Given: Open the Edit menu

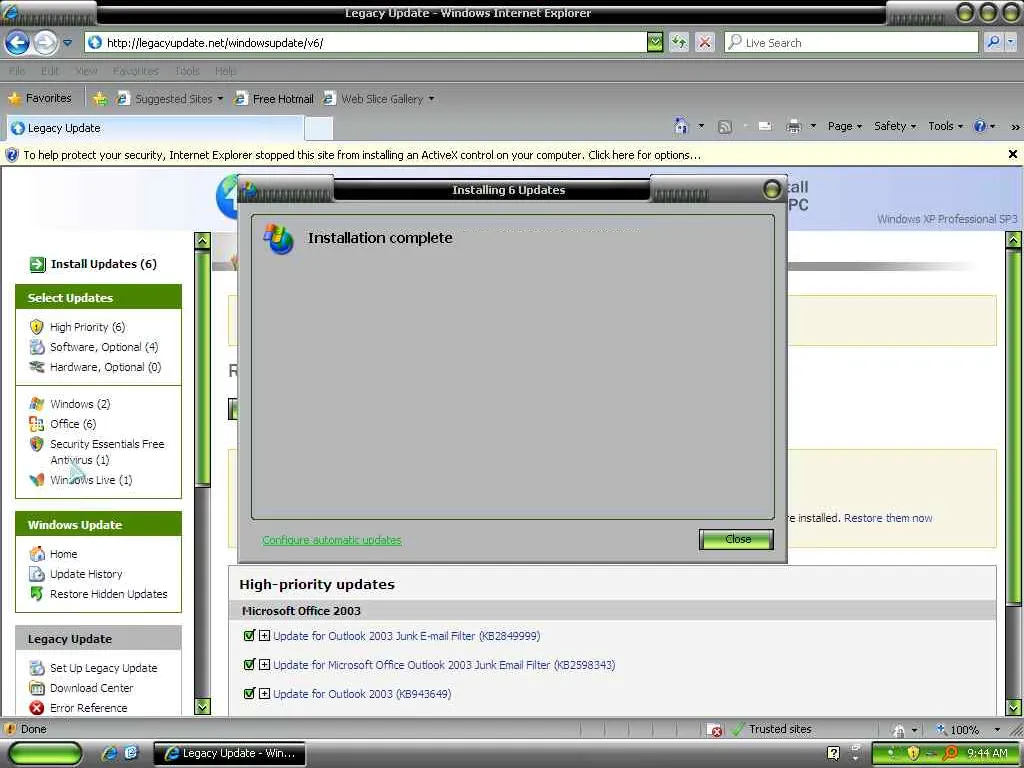Looking at the screenshot, I should coord(50,71).
